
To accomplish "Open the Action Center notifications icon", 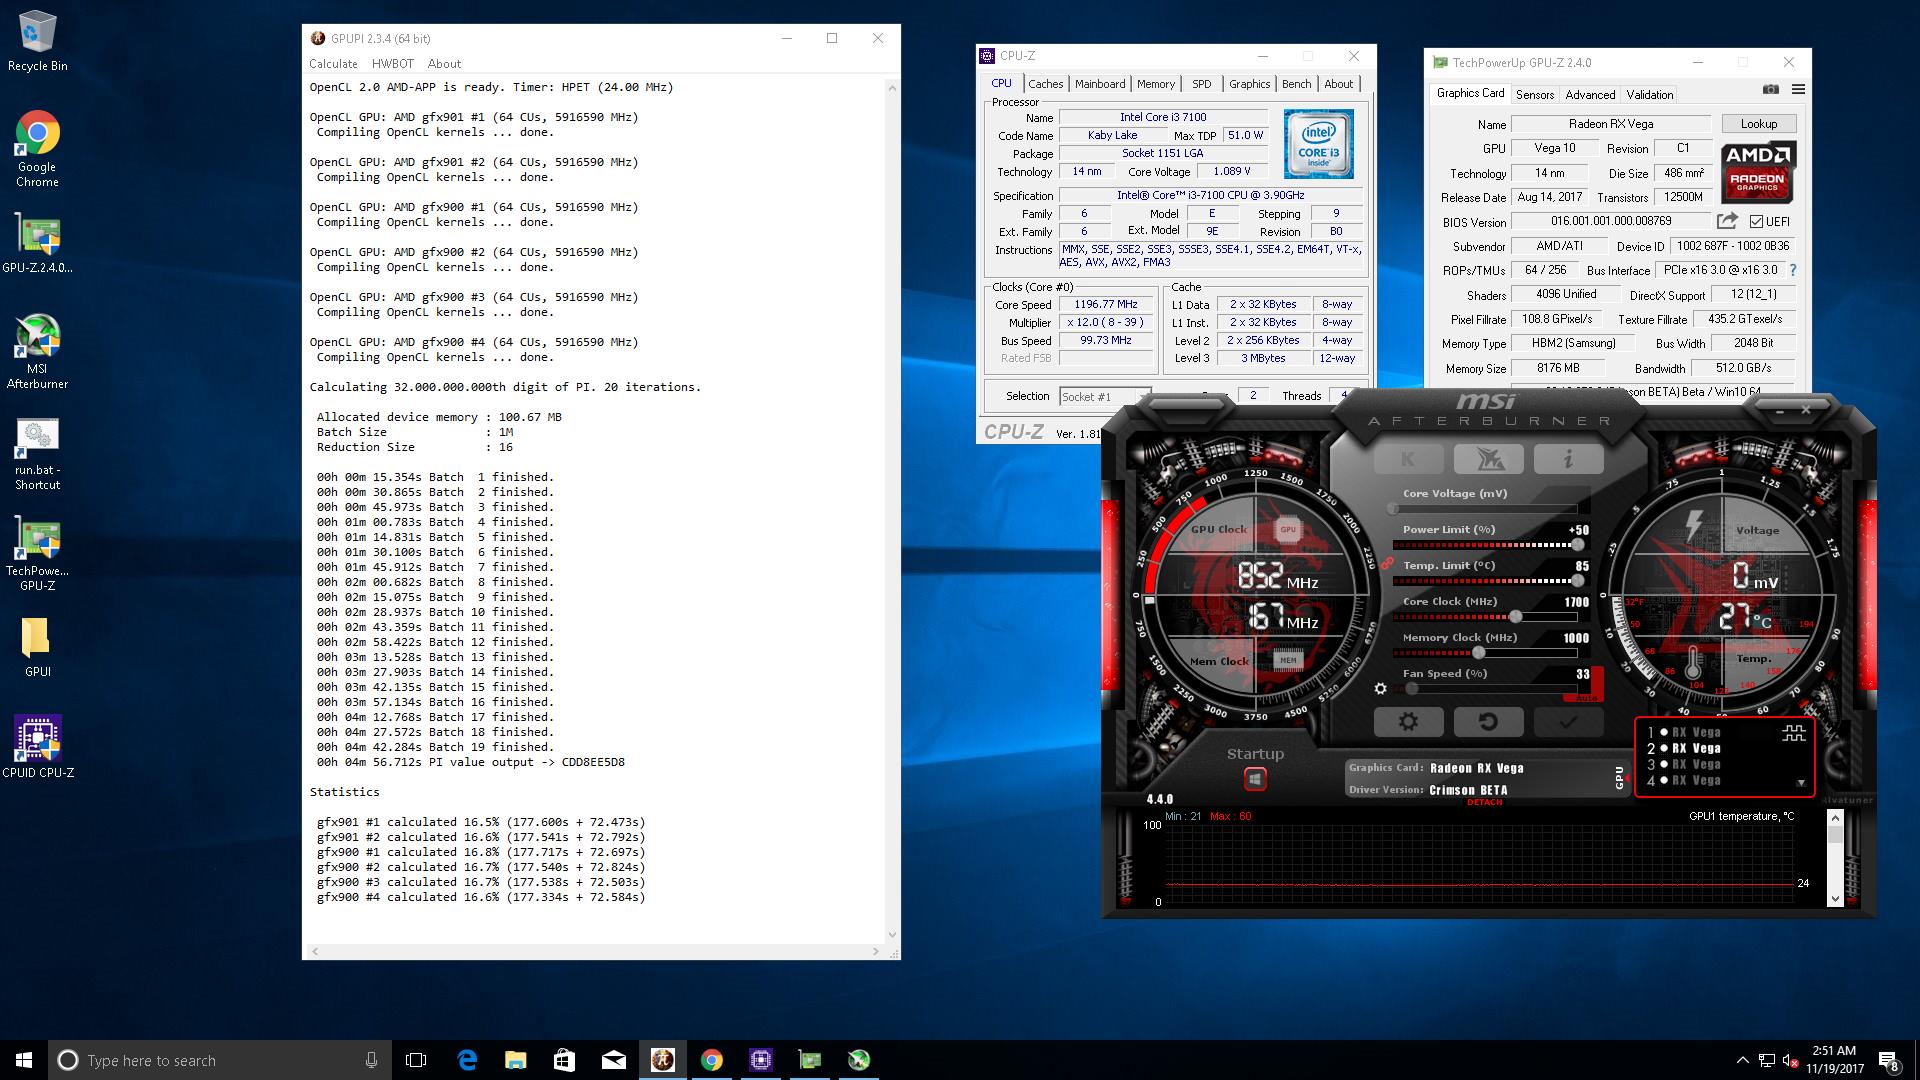I will tap(1888, 1061).
